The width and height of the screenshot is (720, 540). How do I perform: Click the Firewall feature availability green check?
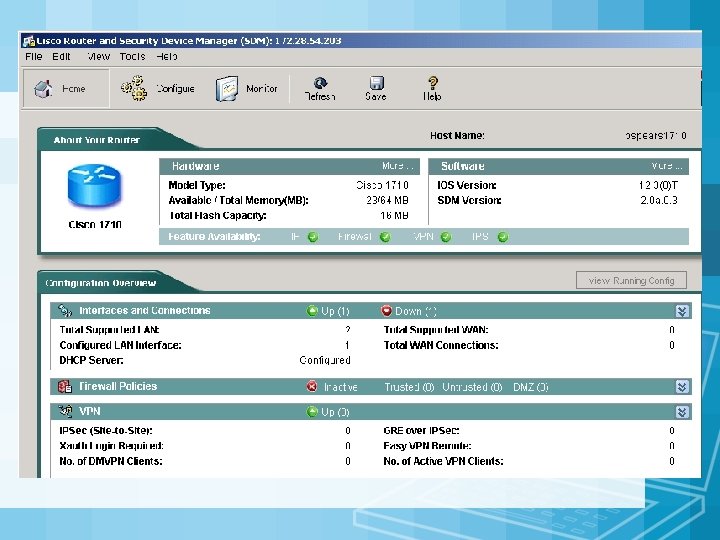pyautogui.click(x=385, y=237)
